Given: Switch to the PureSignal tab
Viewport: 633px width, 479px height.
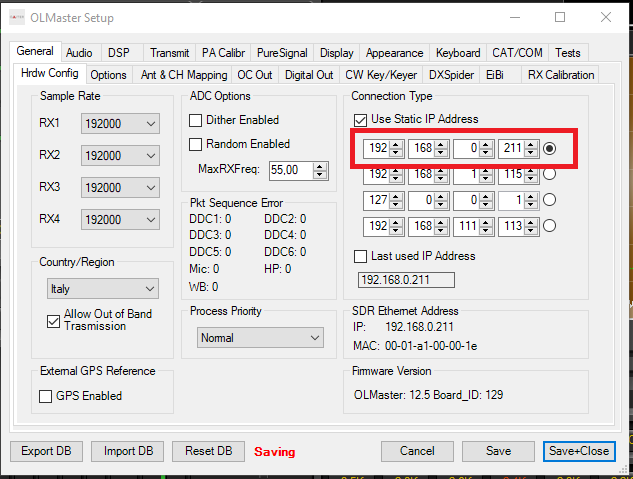Looking at the screenshot, I should tap(282, 53).
